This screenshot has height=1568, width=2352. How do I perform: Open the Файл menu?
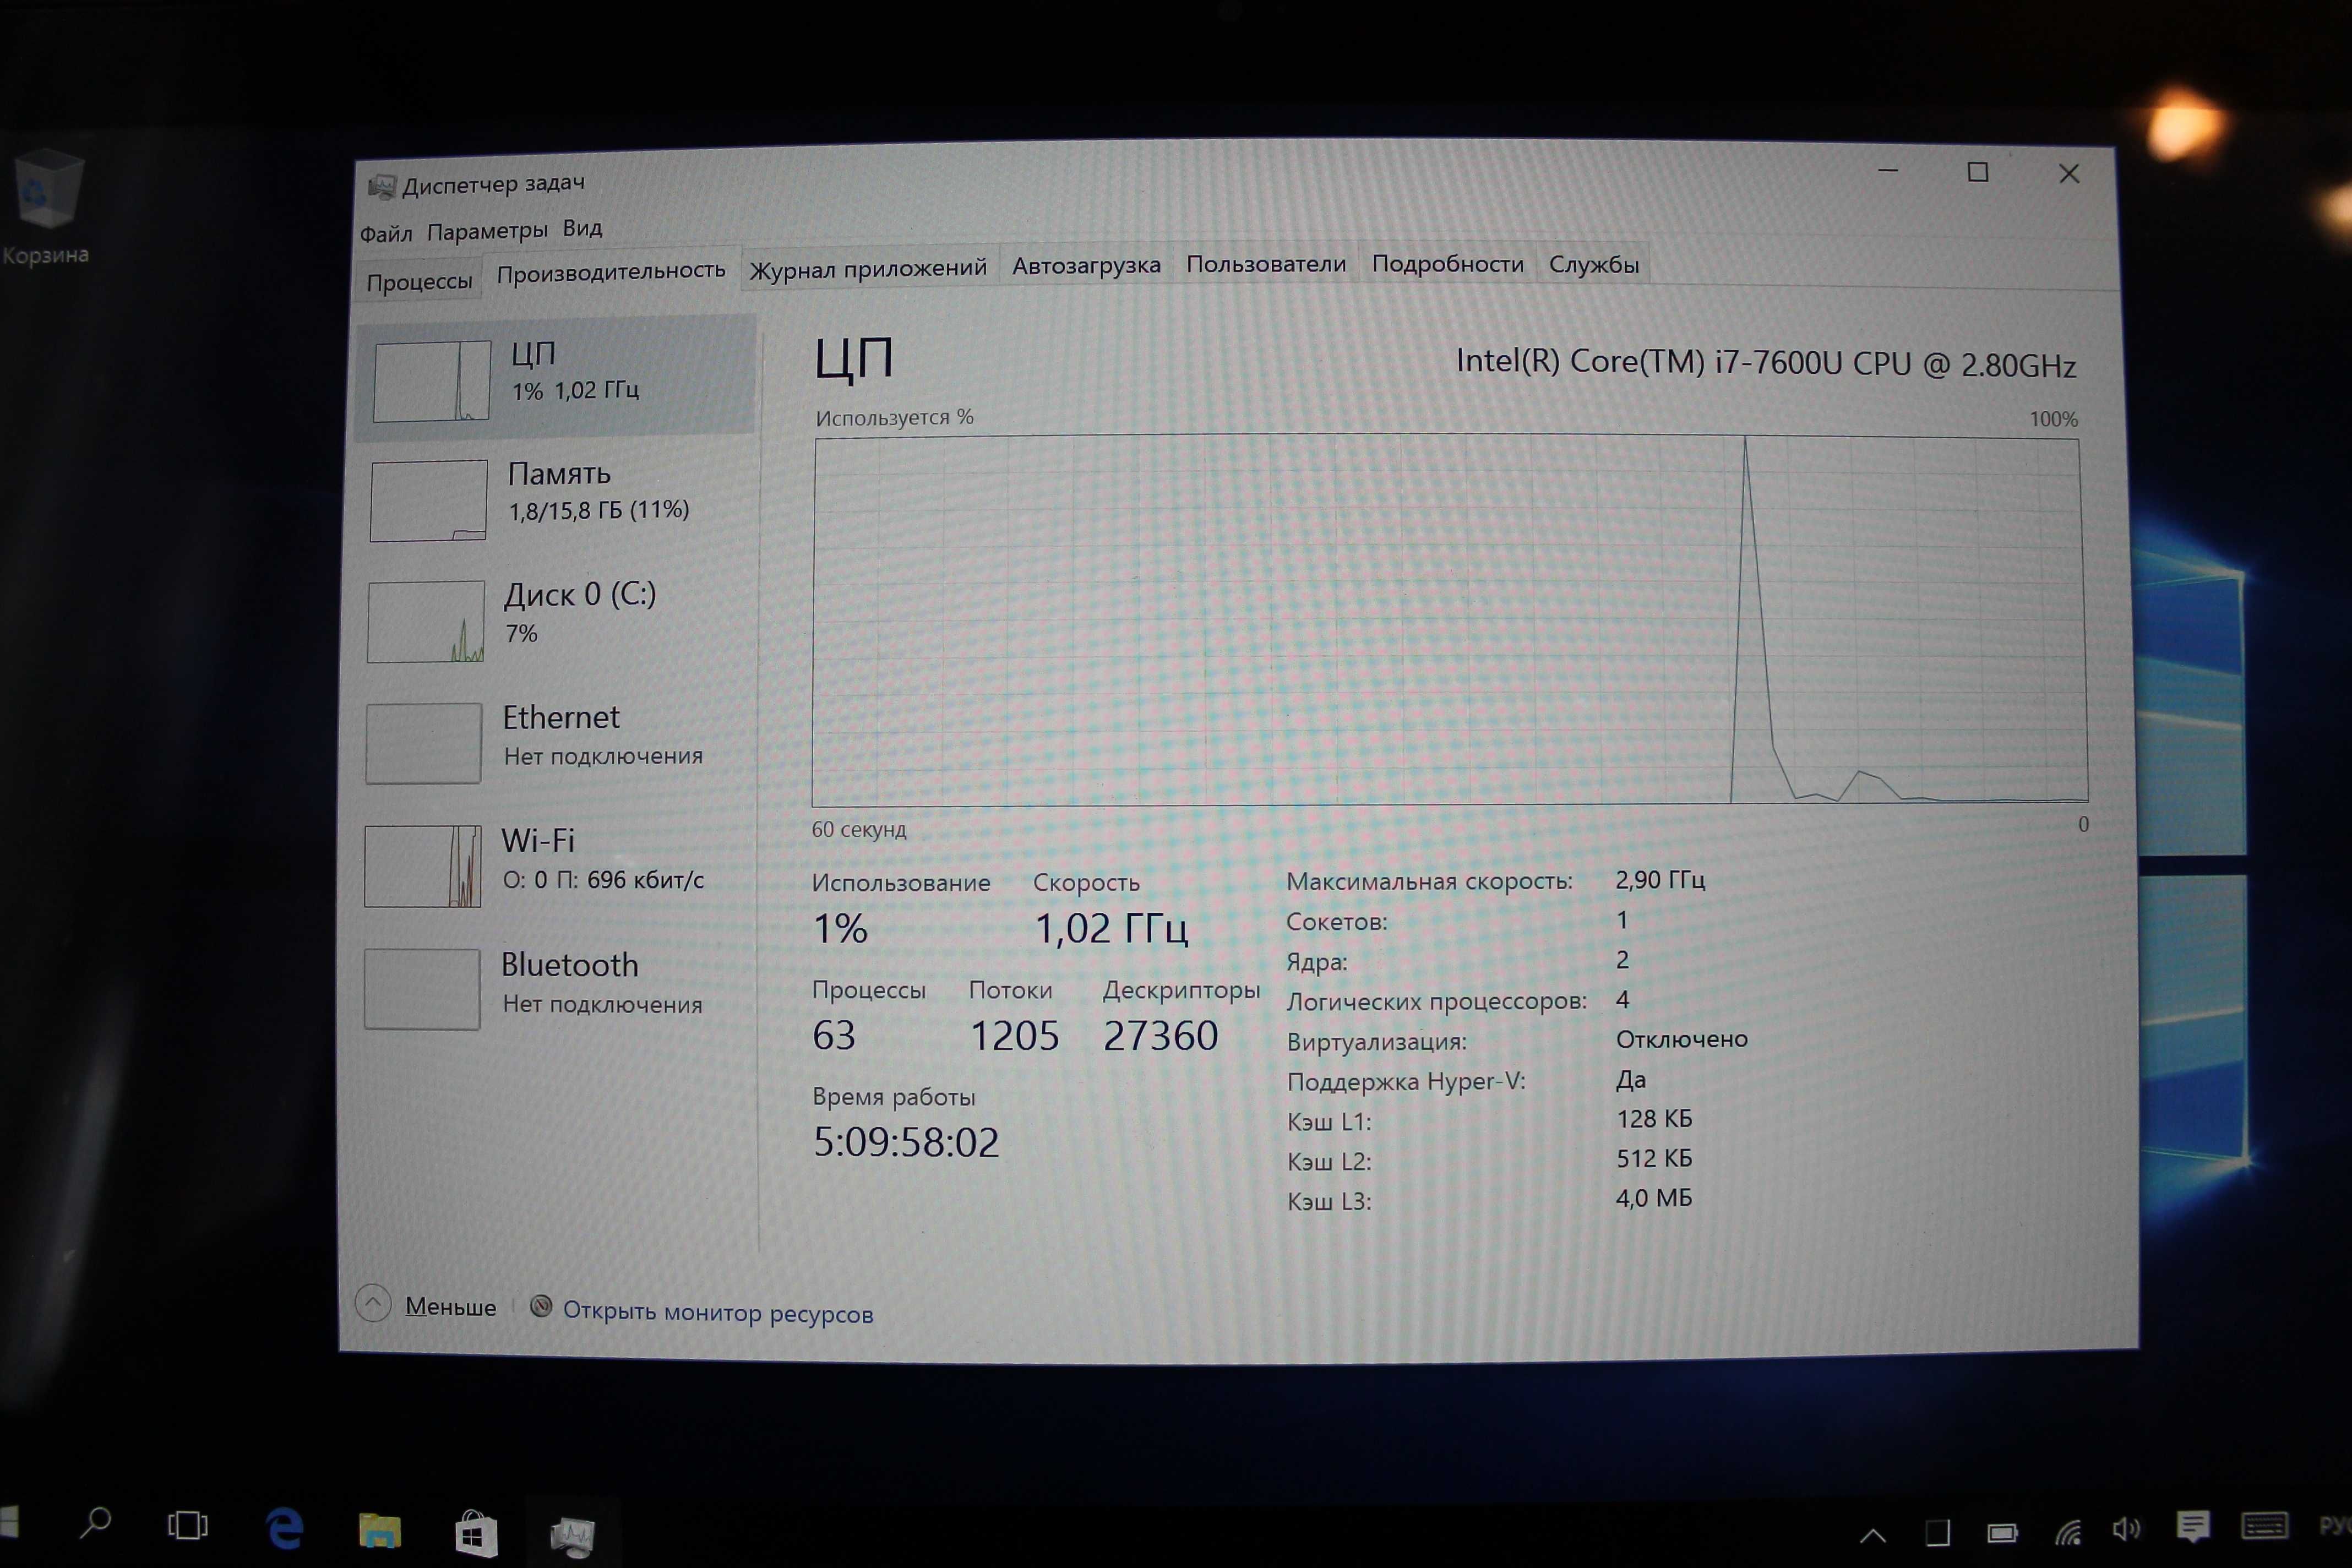pyautogui.click(x=386, y=234)
